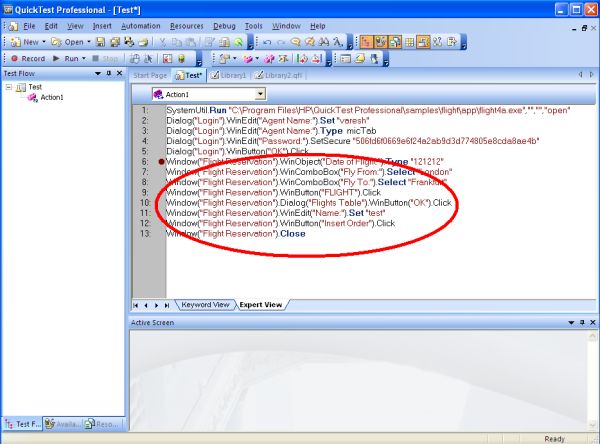600x444 pixels.
Task: Click the Insert Checkpoint icon
Action: [x=225, y=59]
